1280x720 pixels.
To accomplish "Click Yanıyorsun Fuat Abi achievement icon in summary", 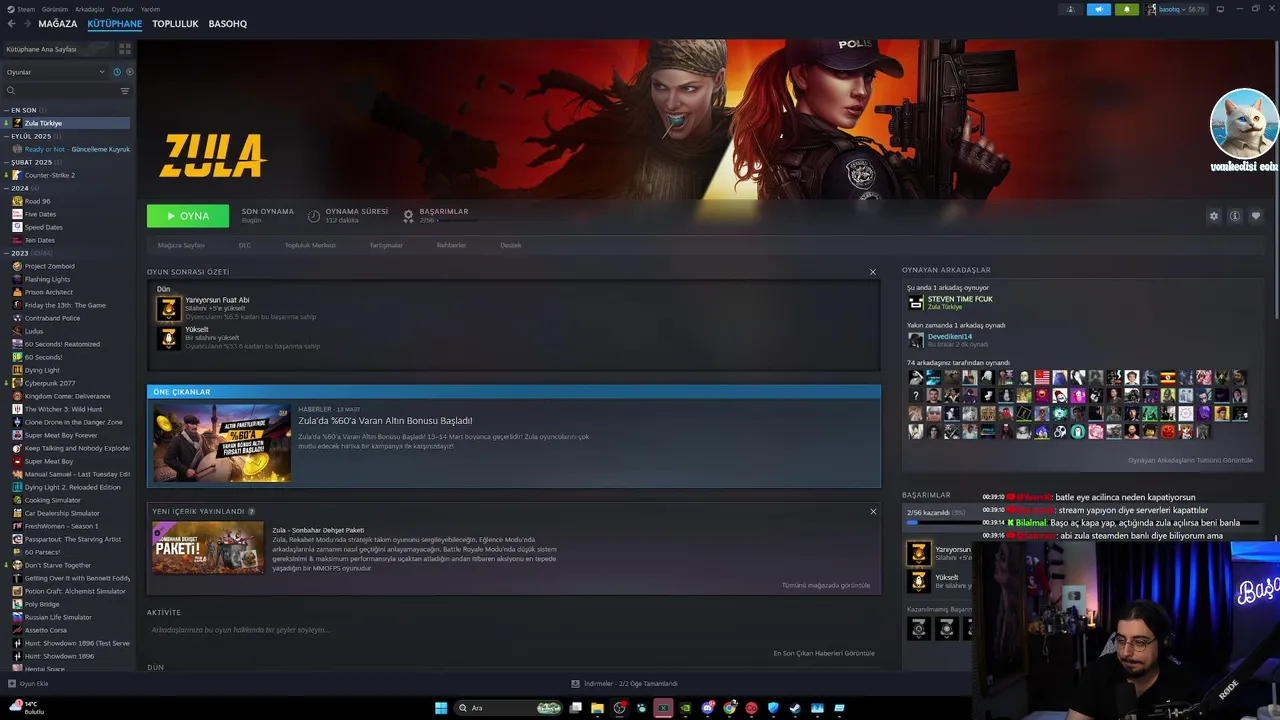I will tap(168, 308).
